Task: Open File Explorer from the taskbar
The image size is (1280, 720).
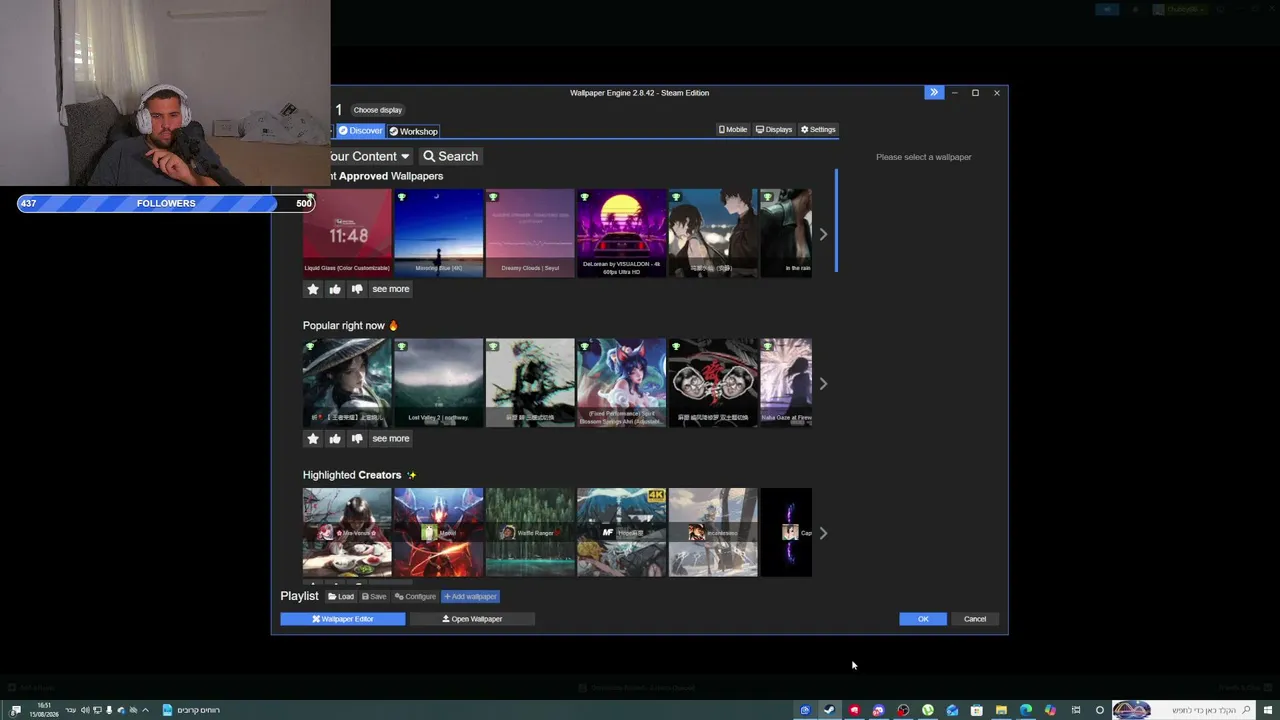Action: [1001, 710]
